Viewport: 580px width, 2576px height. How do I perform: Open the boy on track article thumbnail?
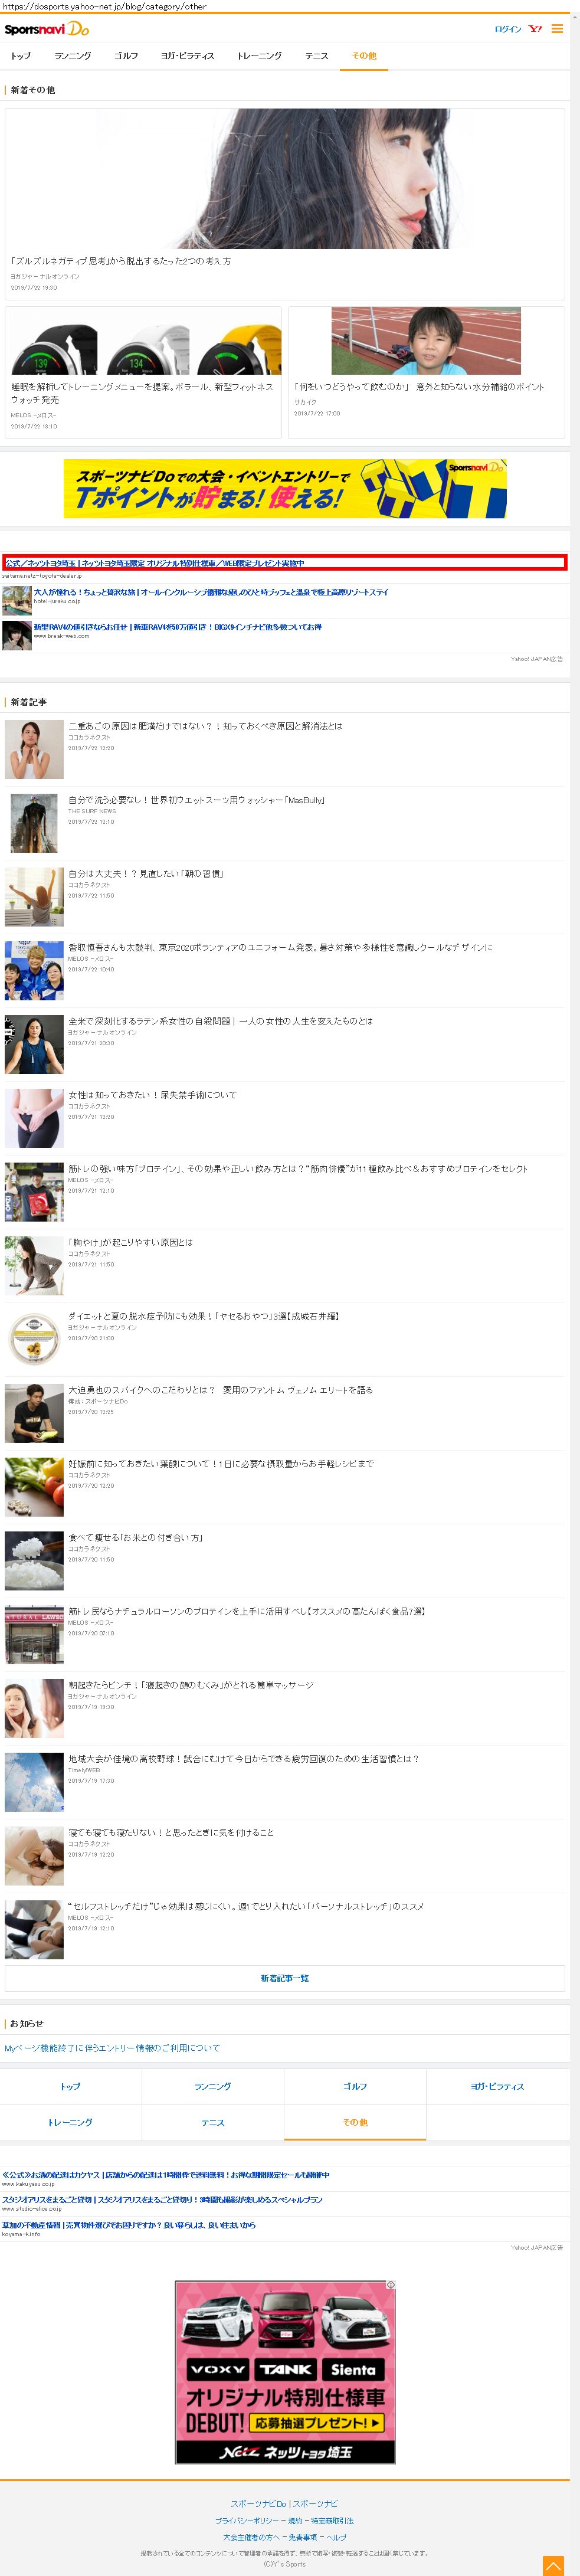point(427,341)
